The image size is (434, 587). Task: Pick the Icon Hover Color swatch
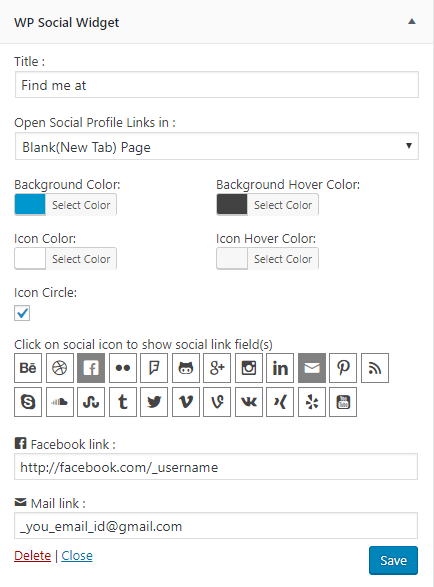pyautogui.click(x=232, y=259)
